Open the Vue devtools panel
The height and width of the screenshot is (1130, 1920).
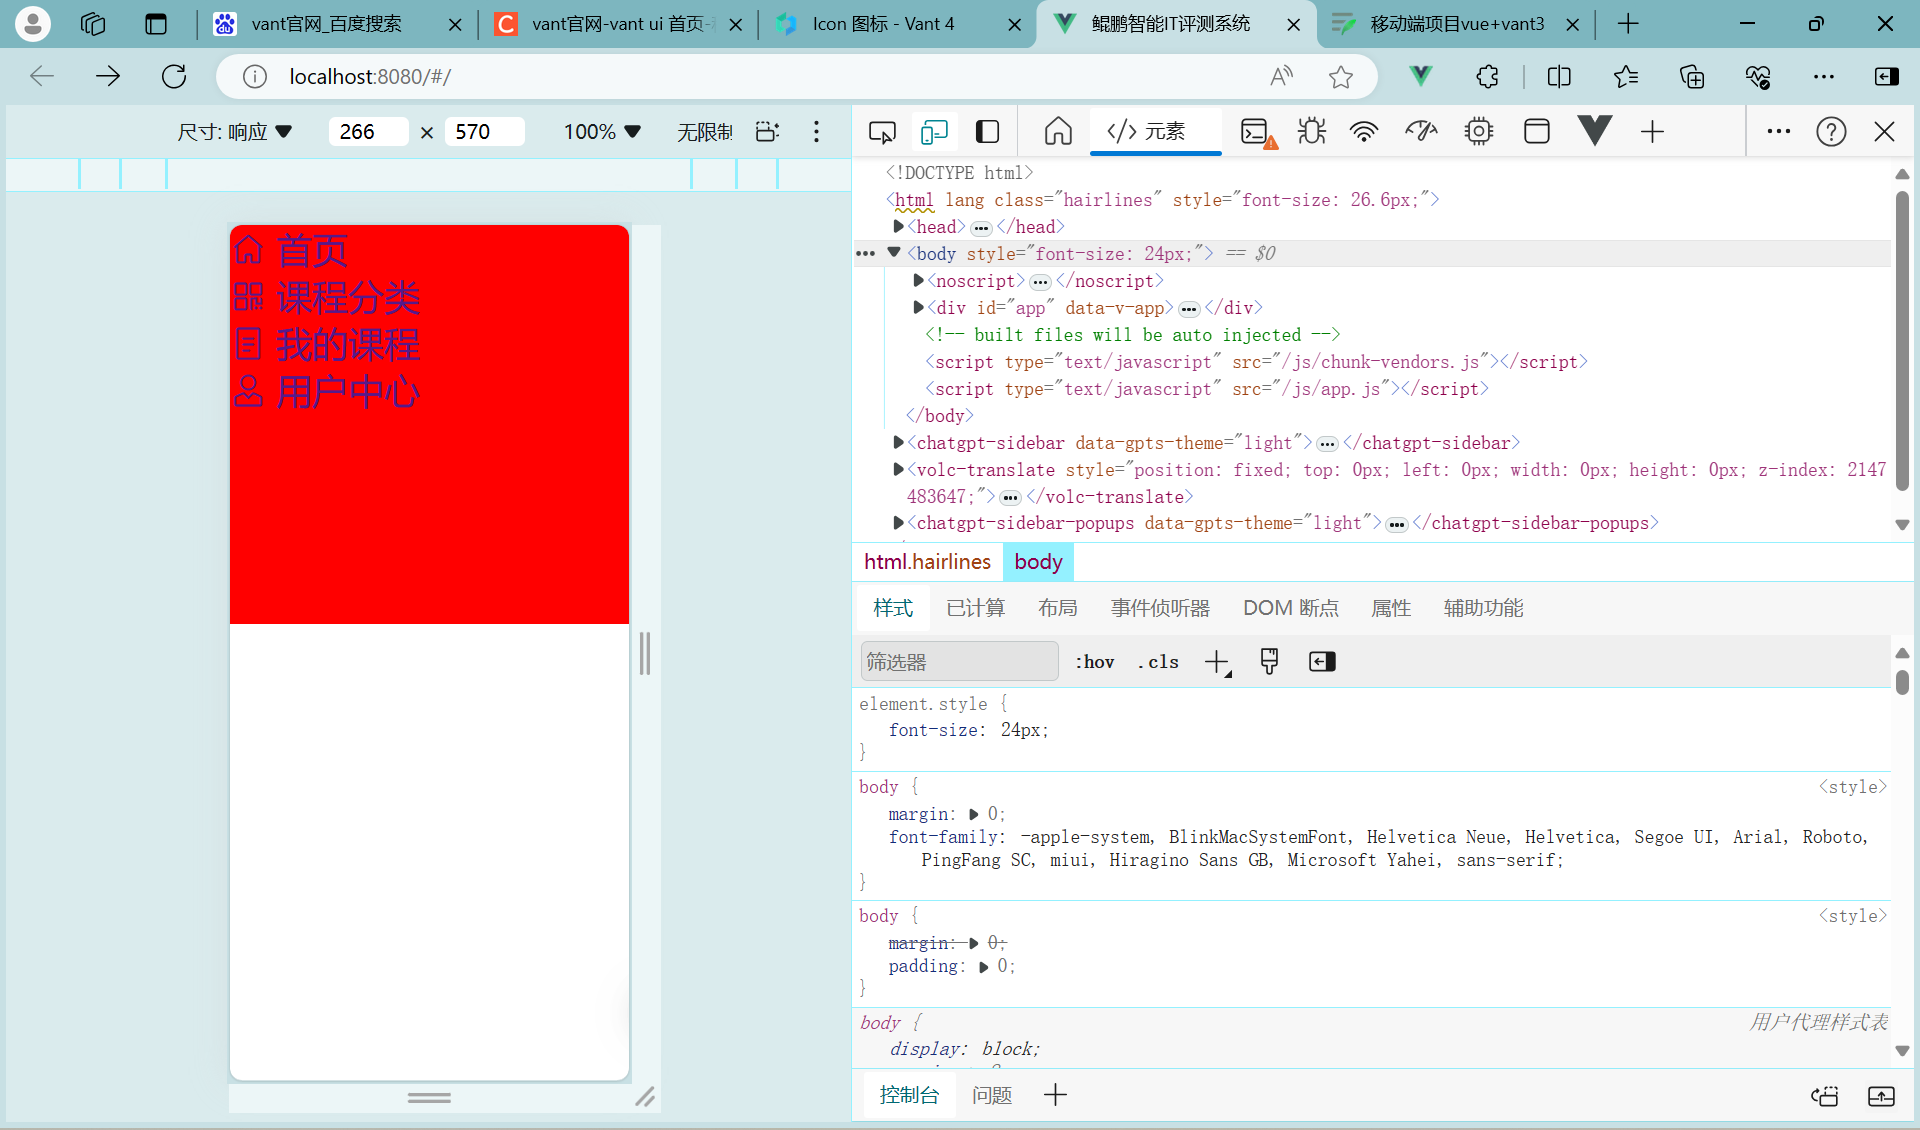pyautogui.click(x=1593, y=131)
